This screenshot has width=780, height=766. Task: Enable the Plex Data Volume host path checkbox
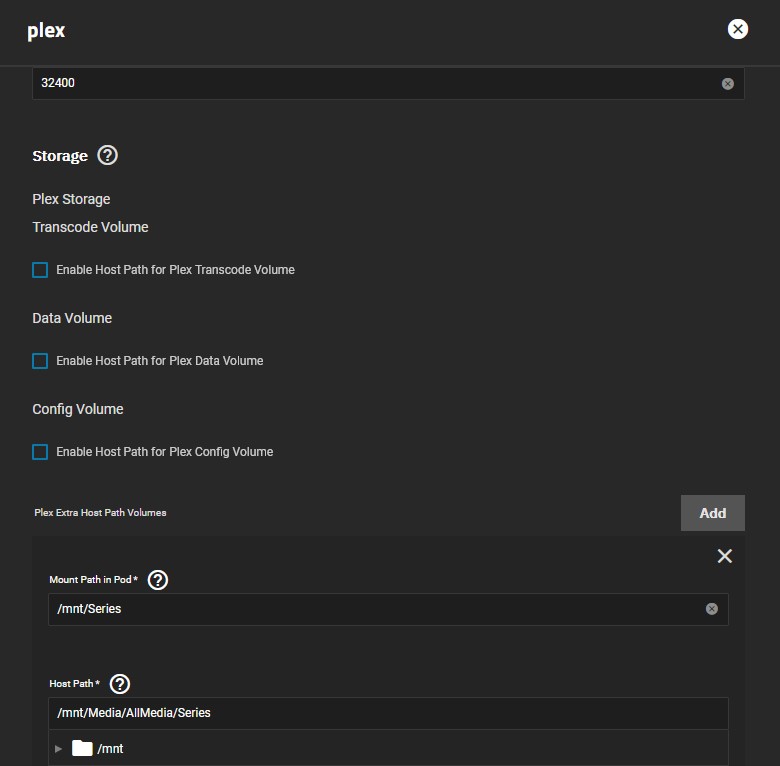pyautogui.click(x=40, y=361)
